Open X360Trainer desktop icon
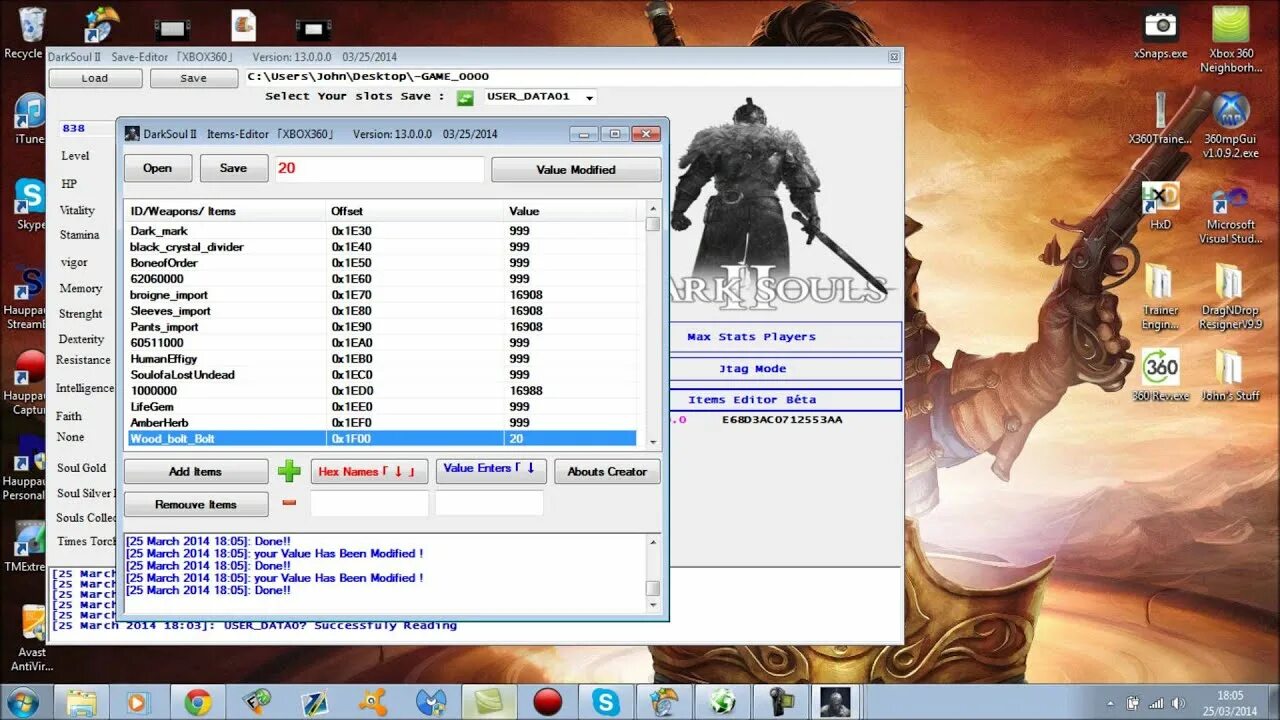The width and height of the screenshot is (1280, 720). [1160, 119]
